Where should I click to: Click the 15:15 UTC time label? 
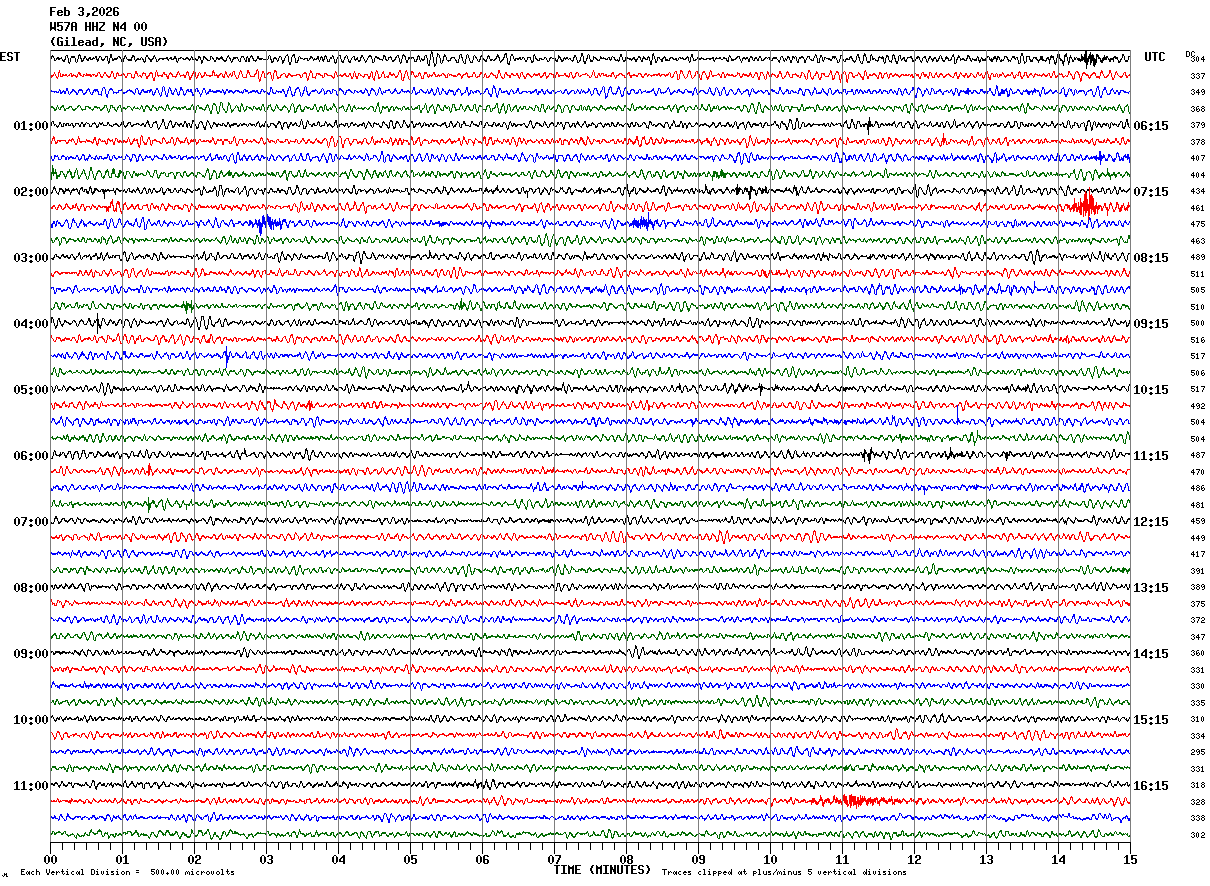coord(1152,720)
